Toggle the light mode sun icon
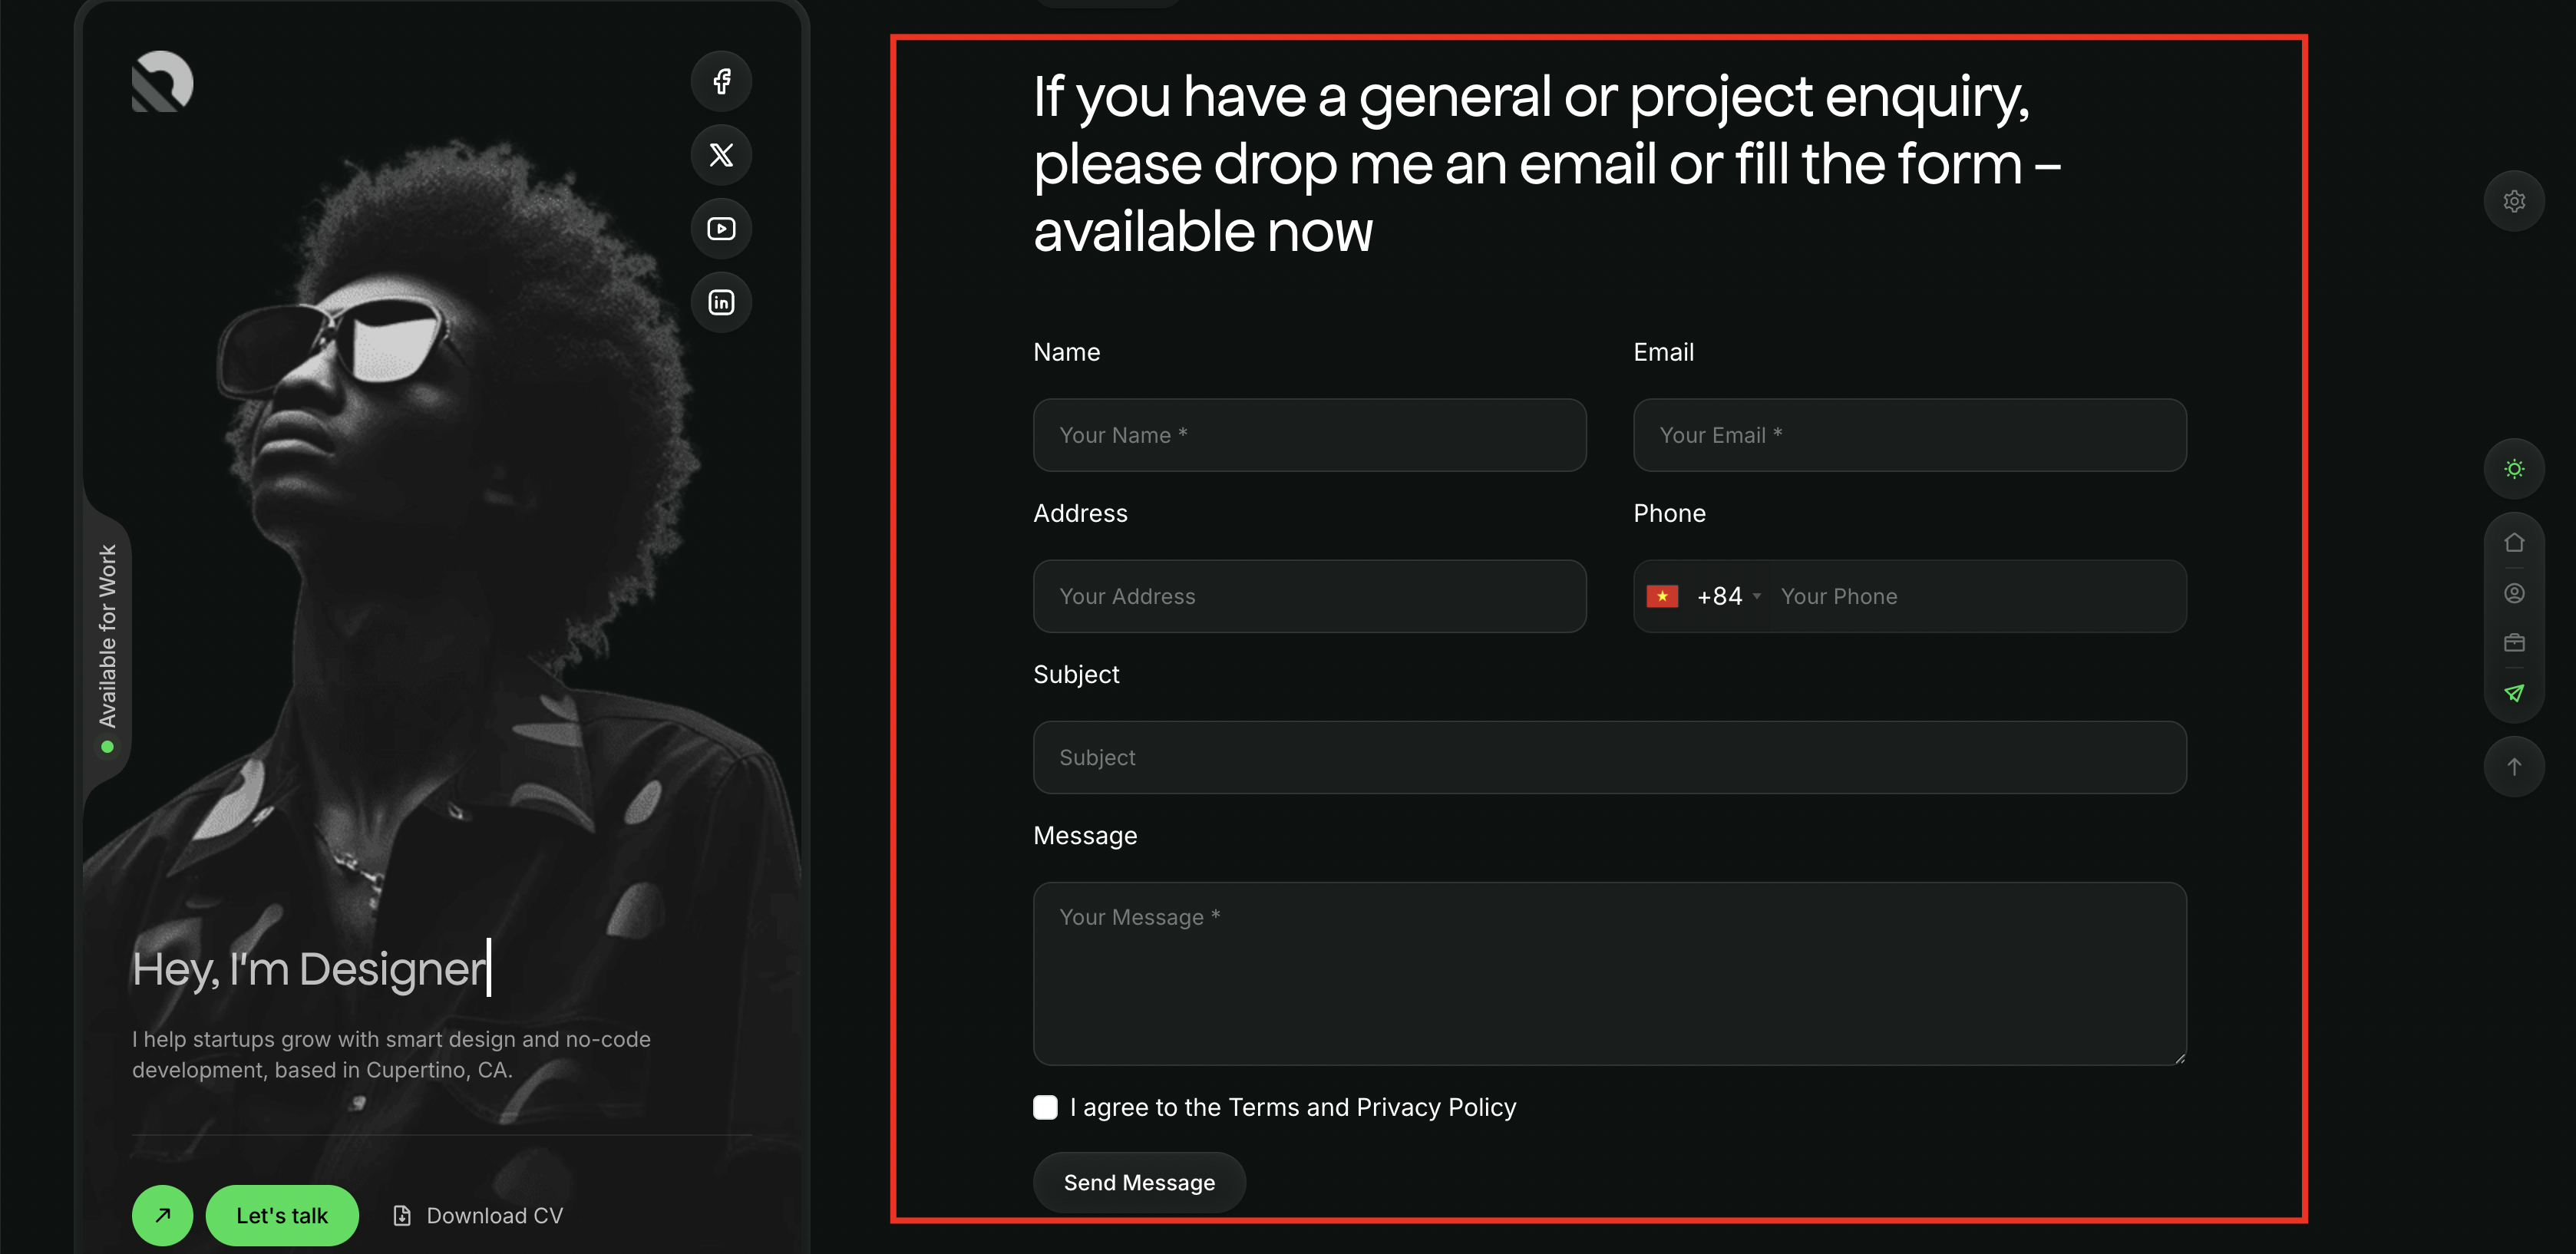The image size is (2576, 1254). [x=2513, y=469]
